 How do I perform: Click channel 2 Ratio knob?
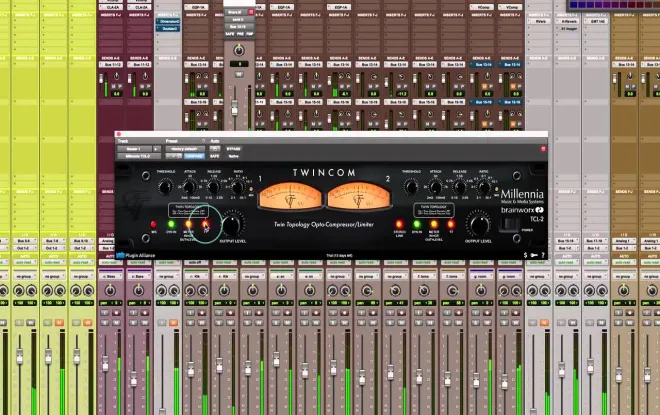pyautogui.click(x=483, y=187)
